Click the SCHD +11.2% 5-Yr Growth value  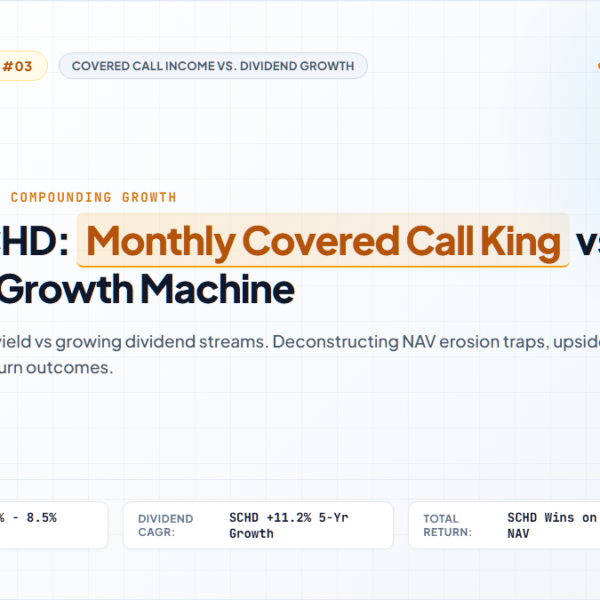click(x=289, y=525)
